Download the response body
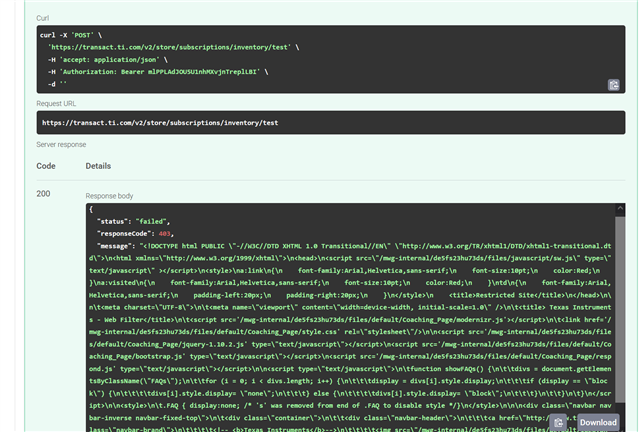The height and width of the screenshot is (432, 640). click(x=598, y=422)
